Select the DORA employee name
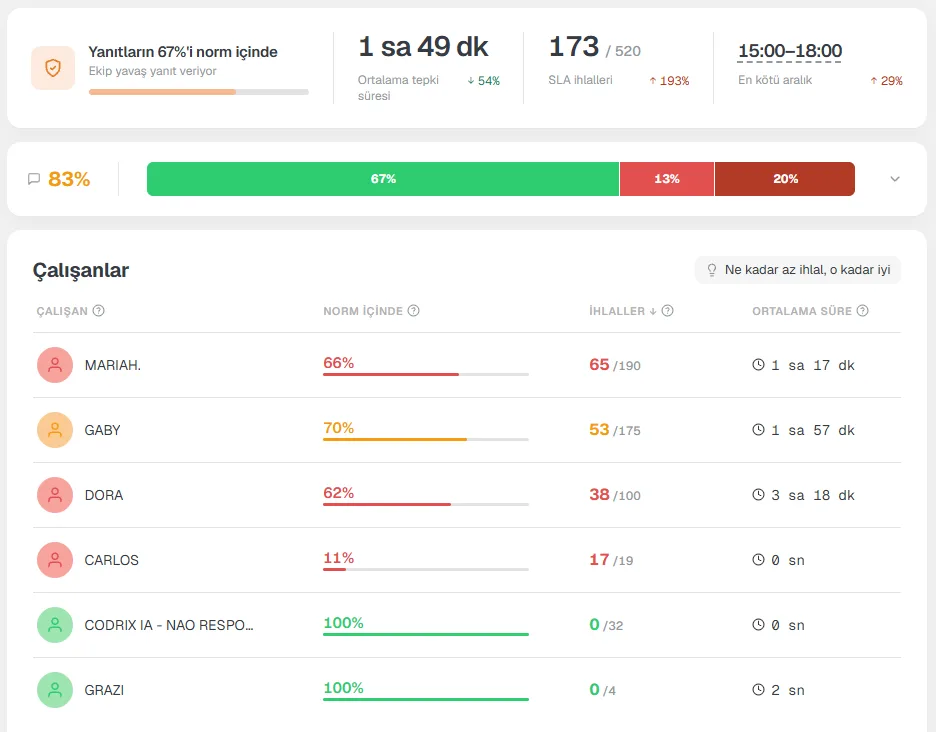 104,496
